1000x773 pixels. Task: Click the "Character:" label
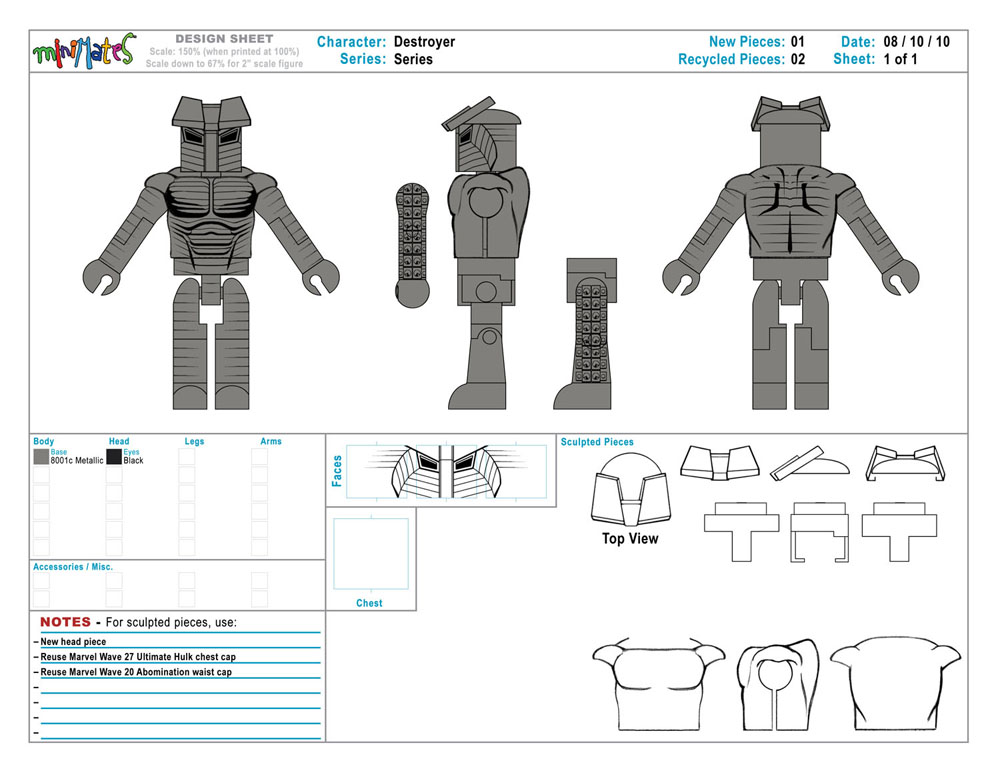click(x=352, y=42)
